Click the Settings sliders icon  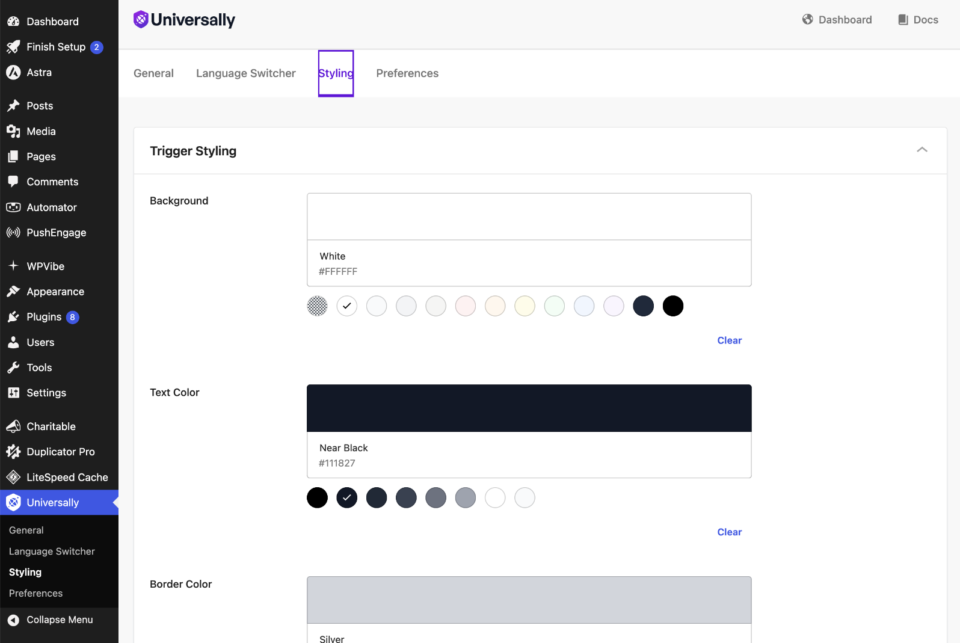(x=13, y=393)
